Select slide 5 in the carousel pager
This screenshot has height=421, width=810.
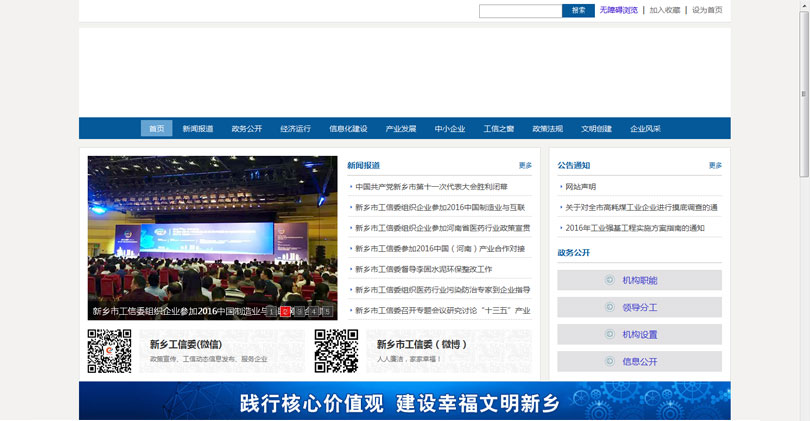[x=326, y=311]
